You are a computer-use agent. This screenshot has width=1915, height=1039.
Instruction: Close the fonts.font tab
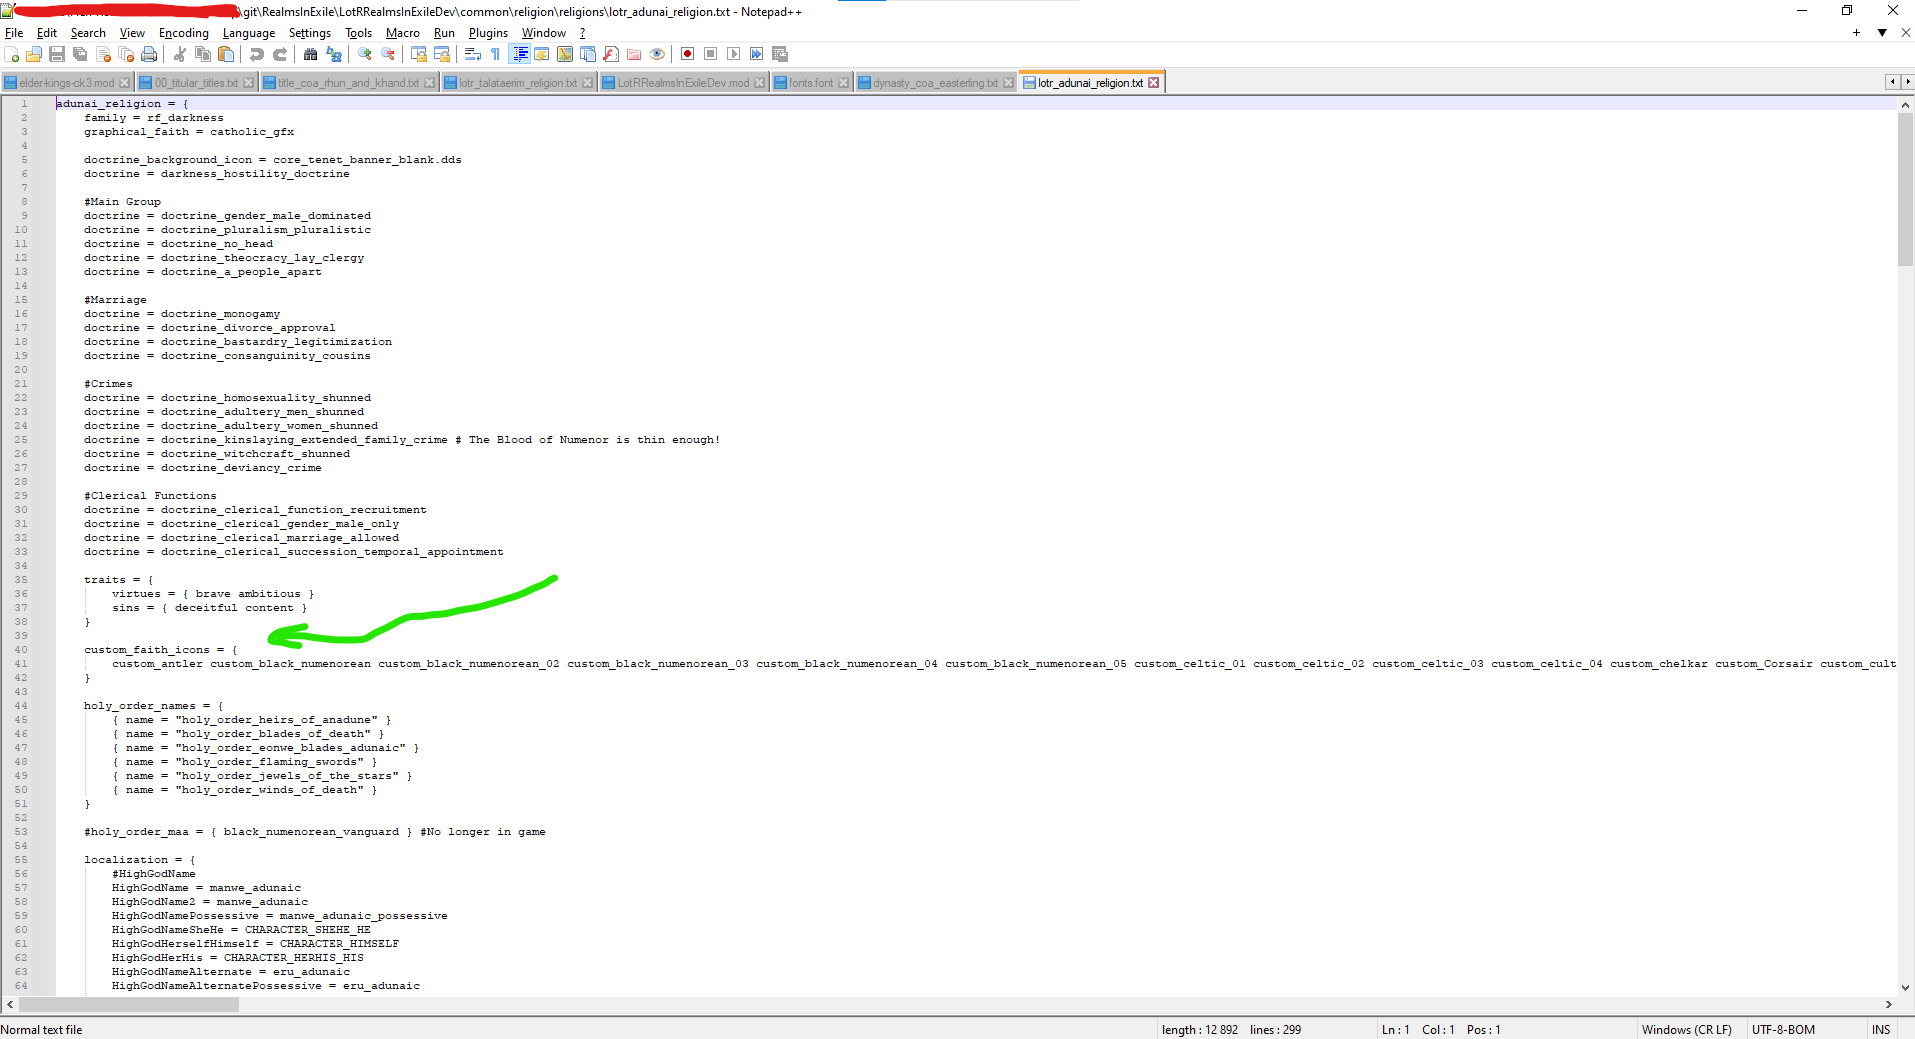point(844,83)
